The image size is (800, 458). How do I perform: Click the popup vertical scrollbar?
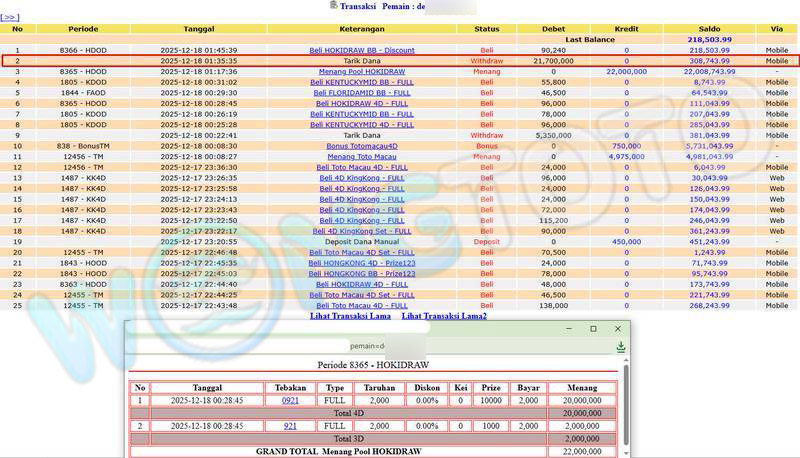[x=626, y=410]
